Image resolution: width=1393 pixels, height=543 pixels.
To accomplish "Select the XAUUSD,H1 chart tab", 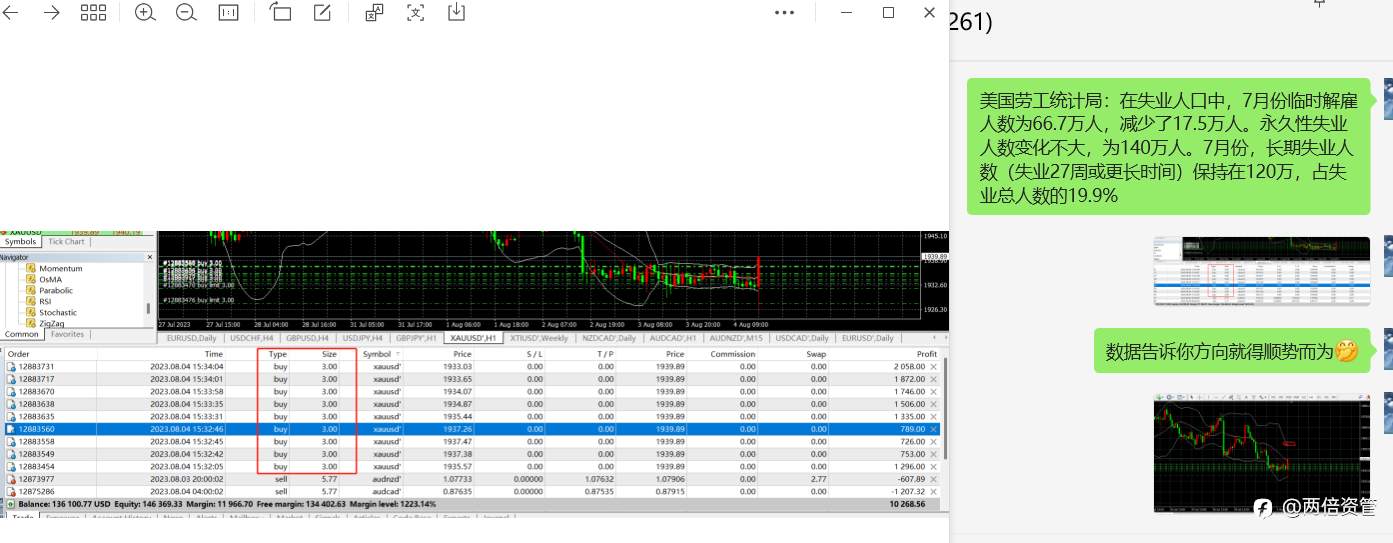I will click(472, 338).
